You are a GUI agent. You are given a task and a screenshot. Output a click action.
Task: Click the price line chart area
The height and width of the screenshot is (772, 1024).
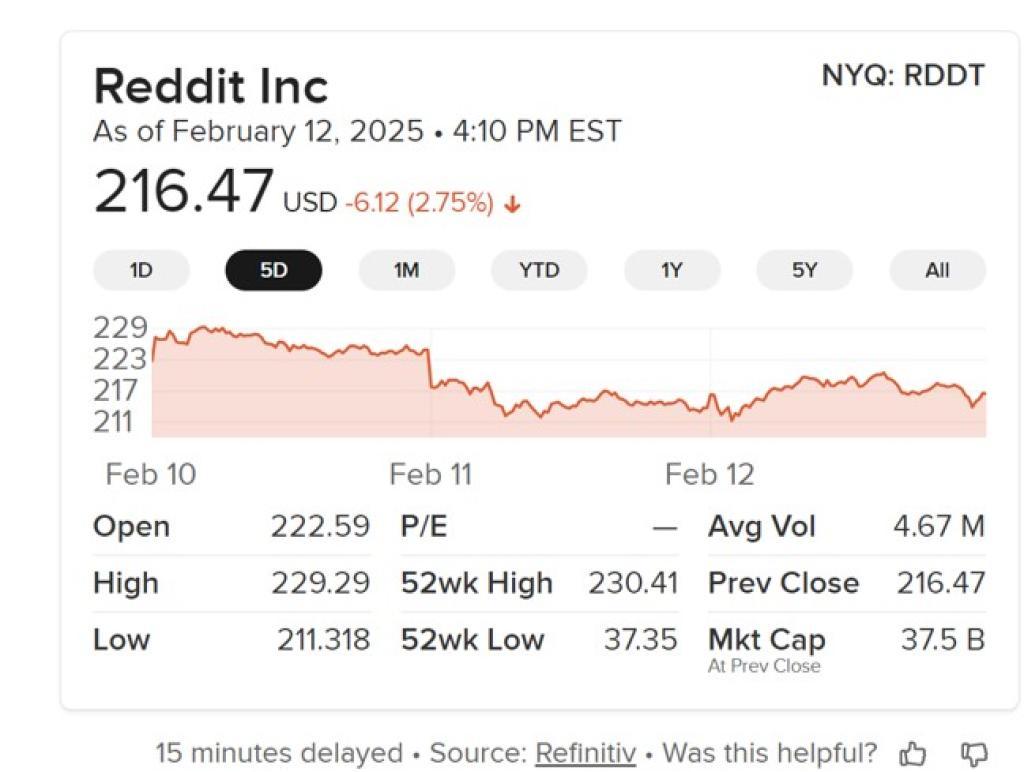pos(568,382)
